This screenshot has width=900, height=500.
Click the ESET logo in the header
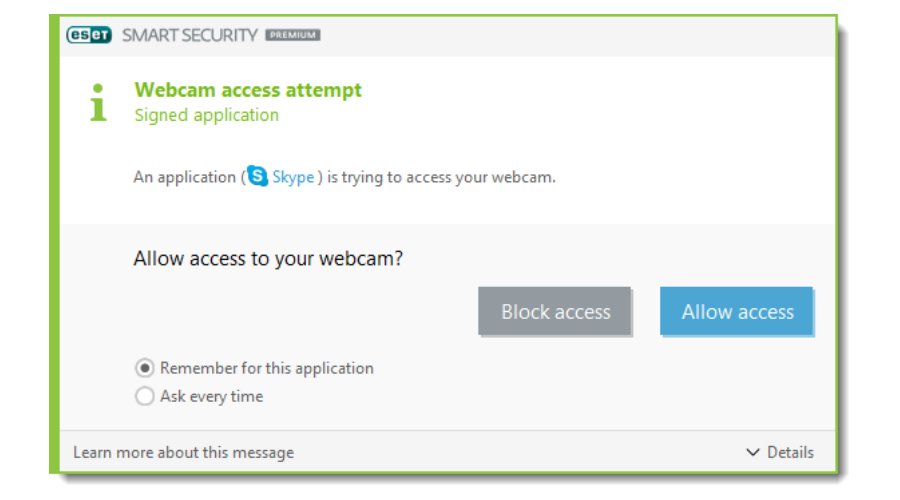click(90, 35)
